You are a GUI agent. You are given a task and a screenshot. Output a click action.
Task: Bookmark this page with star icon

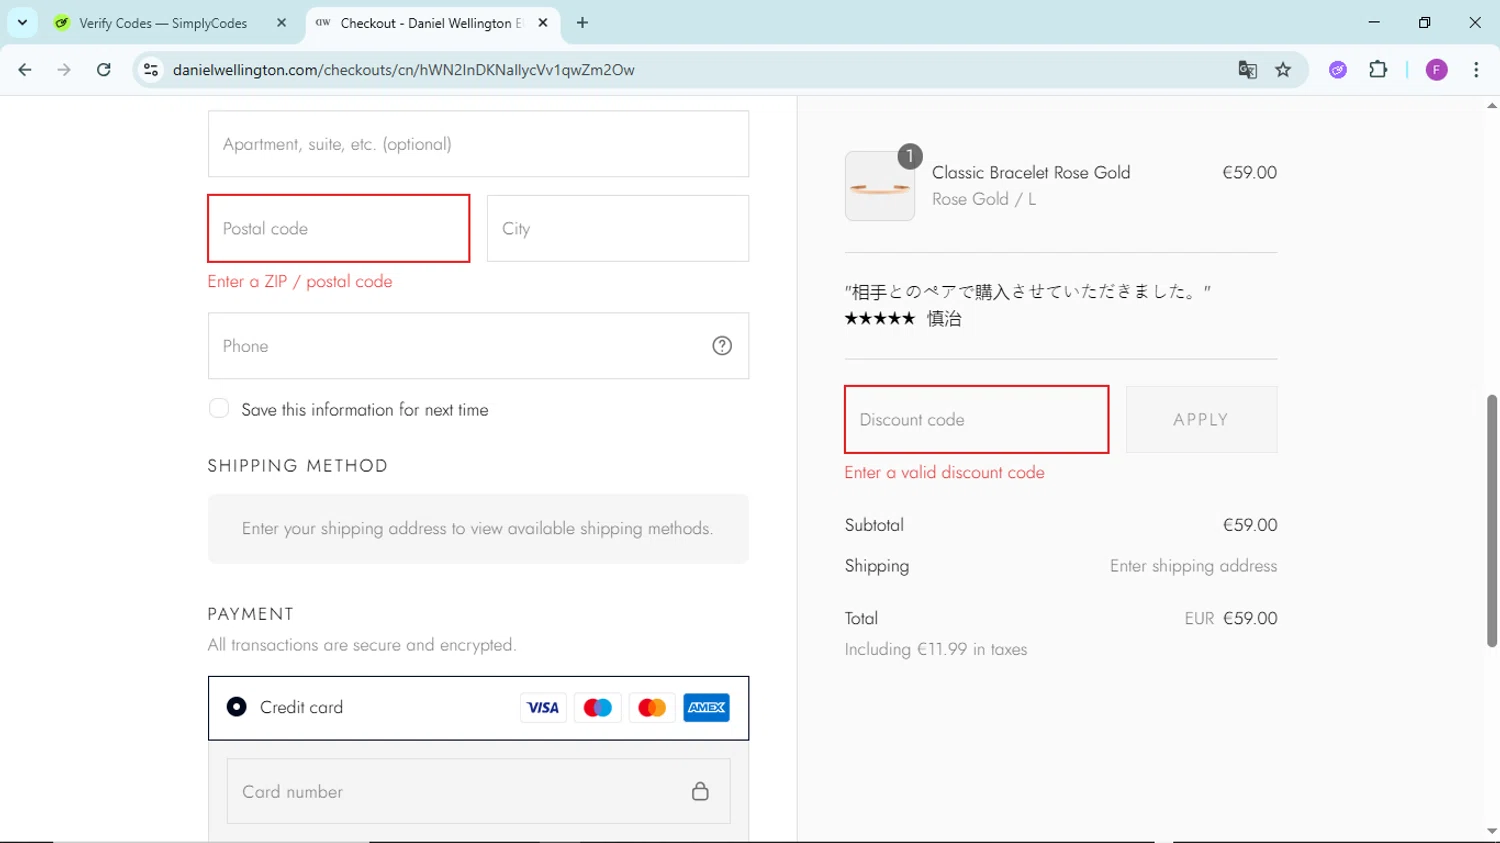coord(1283,70)
